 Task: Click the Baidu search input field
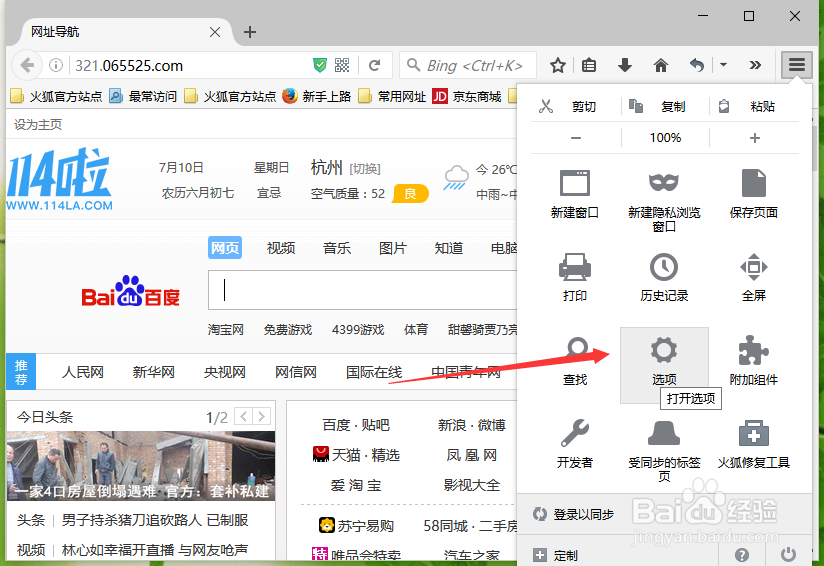point(363,290)
